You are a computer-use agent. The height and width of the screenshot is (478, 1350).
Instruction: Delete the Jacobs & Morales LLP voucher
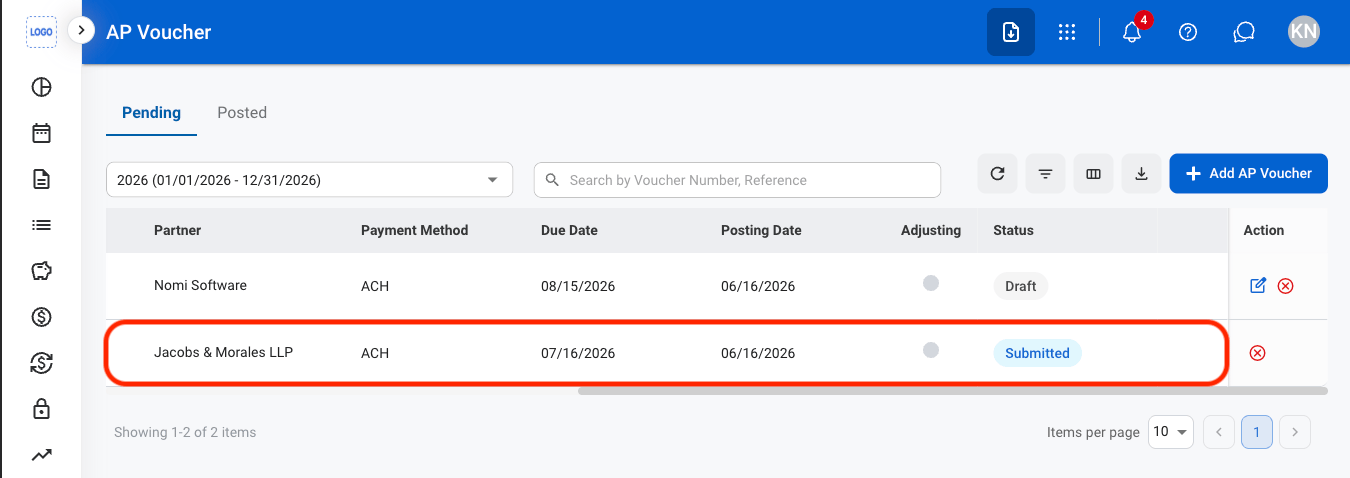1258,353
